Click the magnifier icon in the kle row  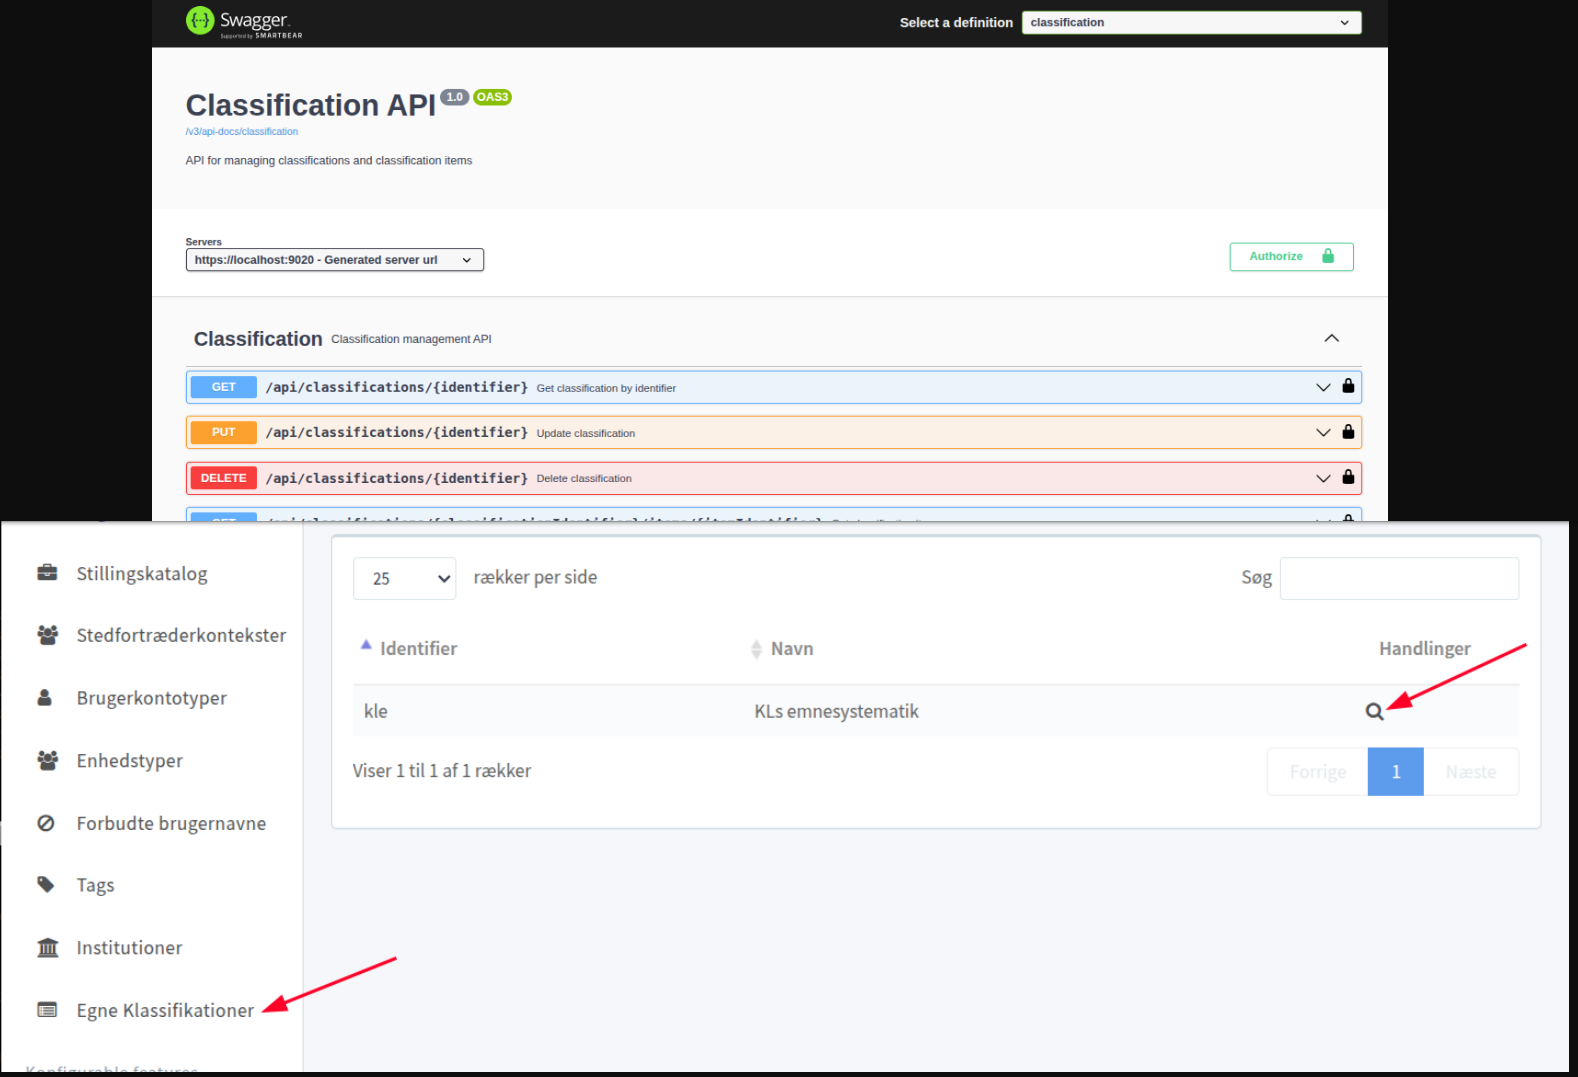point(1374,711)
